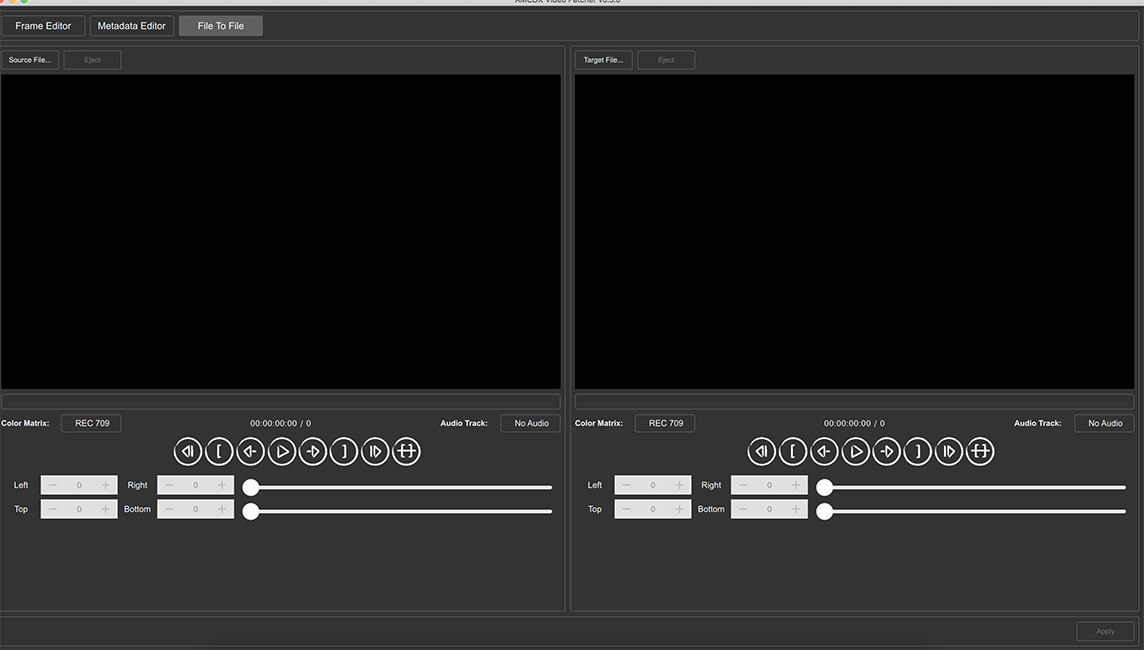The image size is (1144, 650).
Task: Set out-point bracket on target player
Action: (918, 452)
